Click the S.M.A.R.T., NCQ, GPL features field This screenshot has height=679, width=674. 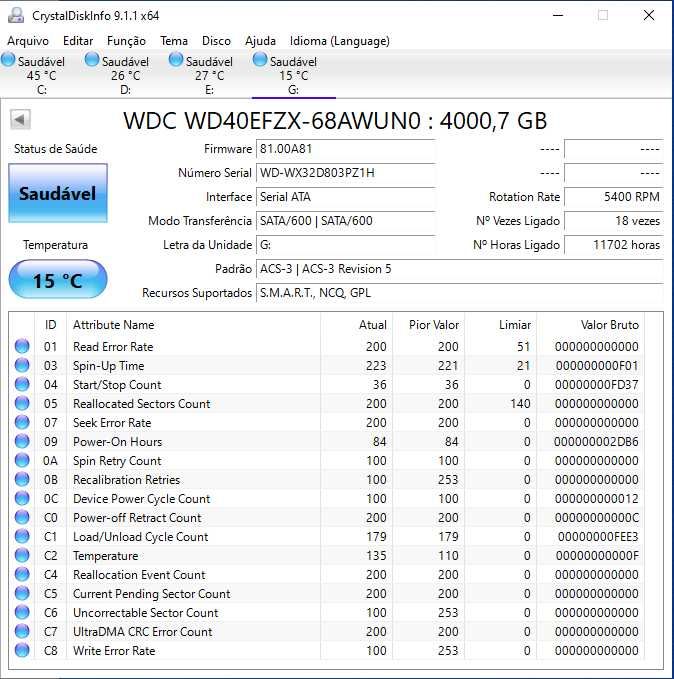click(x=460, y=293)
